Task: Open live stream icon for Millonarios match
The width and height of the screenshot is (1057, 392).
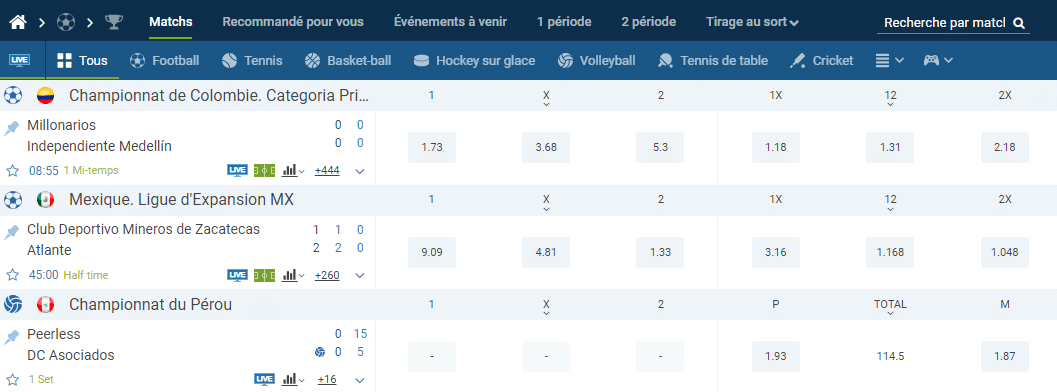Action: pos(237,170)
